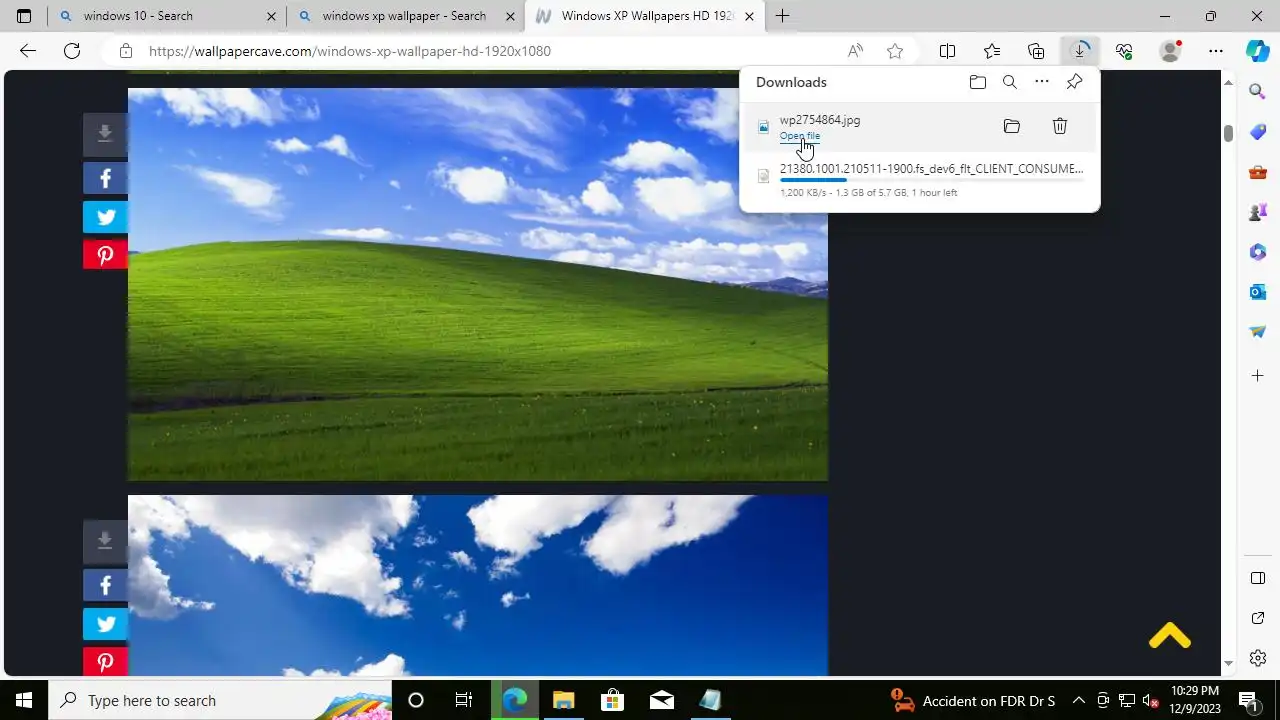This screenshot has height=720, width=1280.
Task: Toggle the Downloads toolbar button
Action: click(1080, 51)
